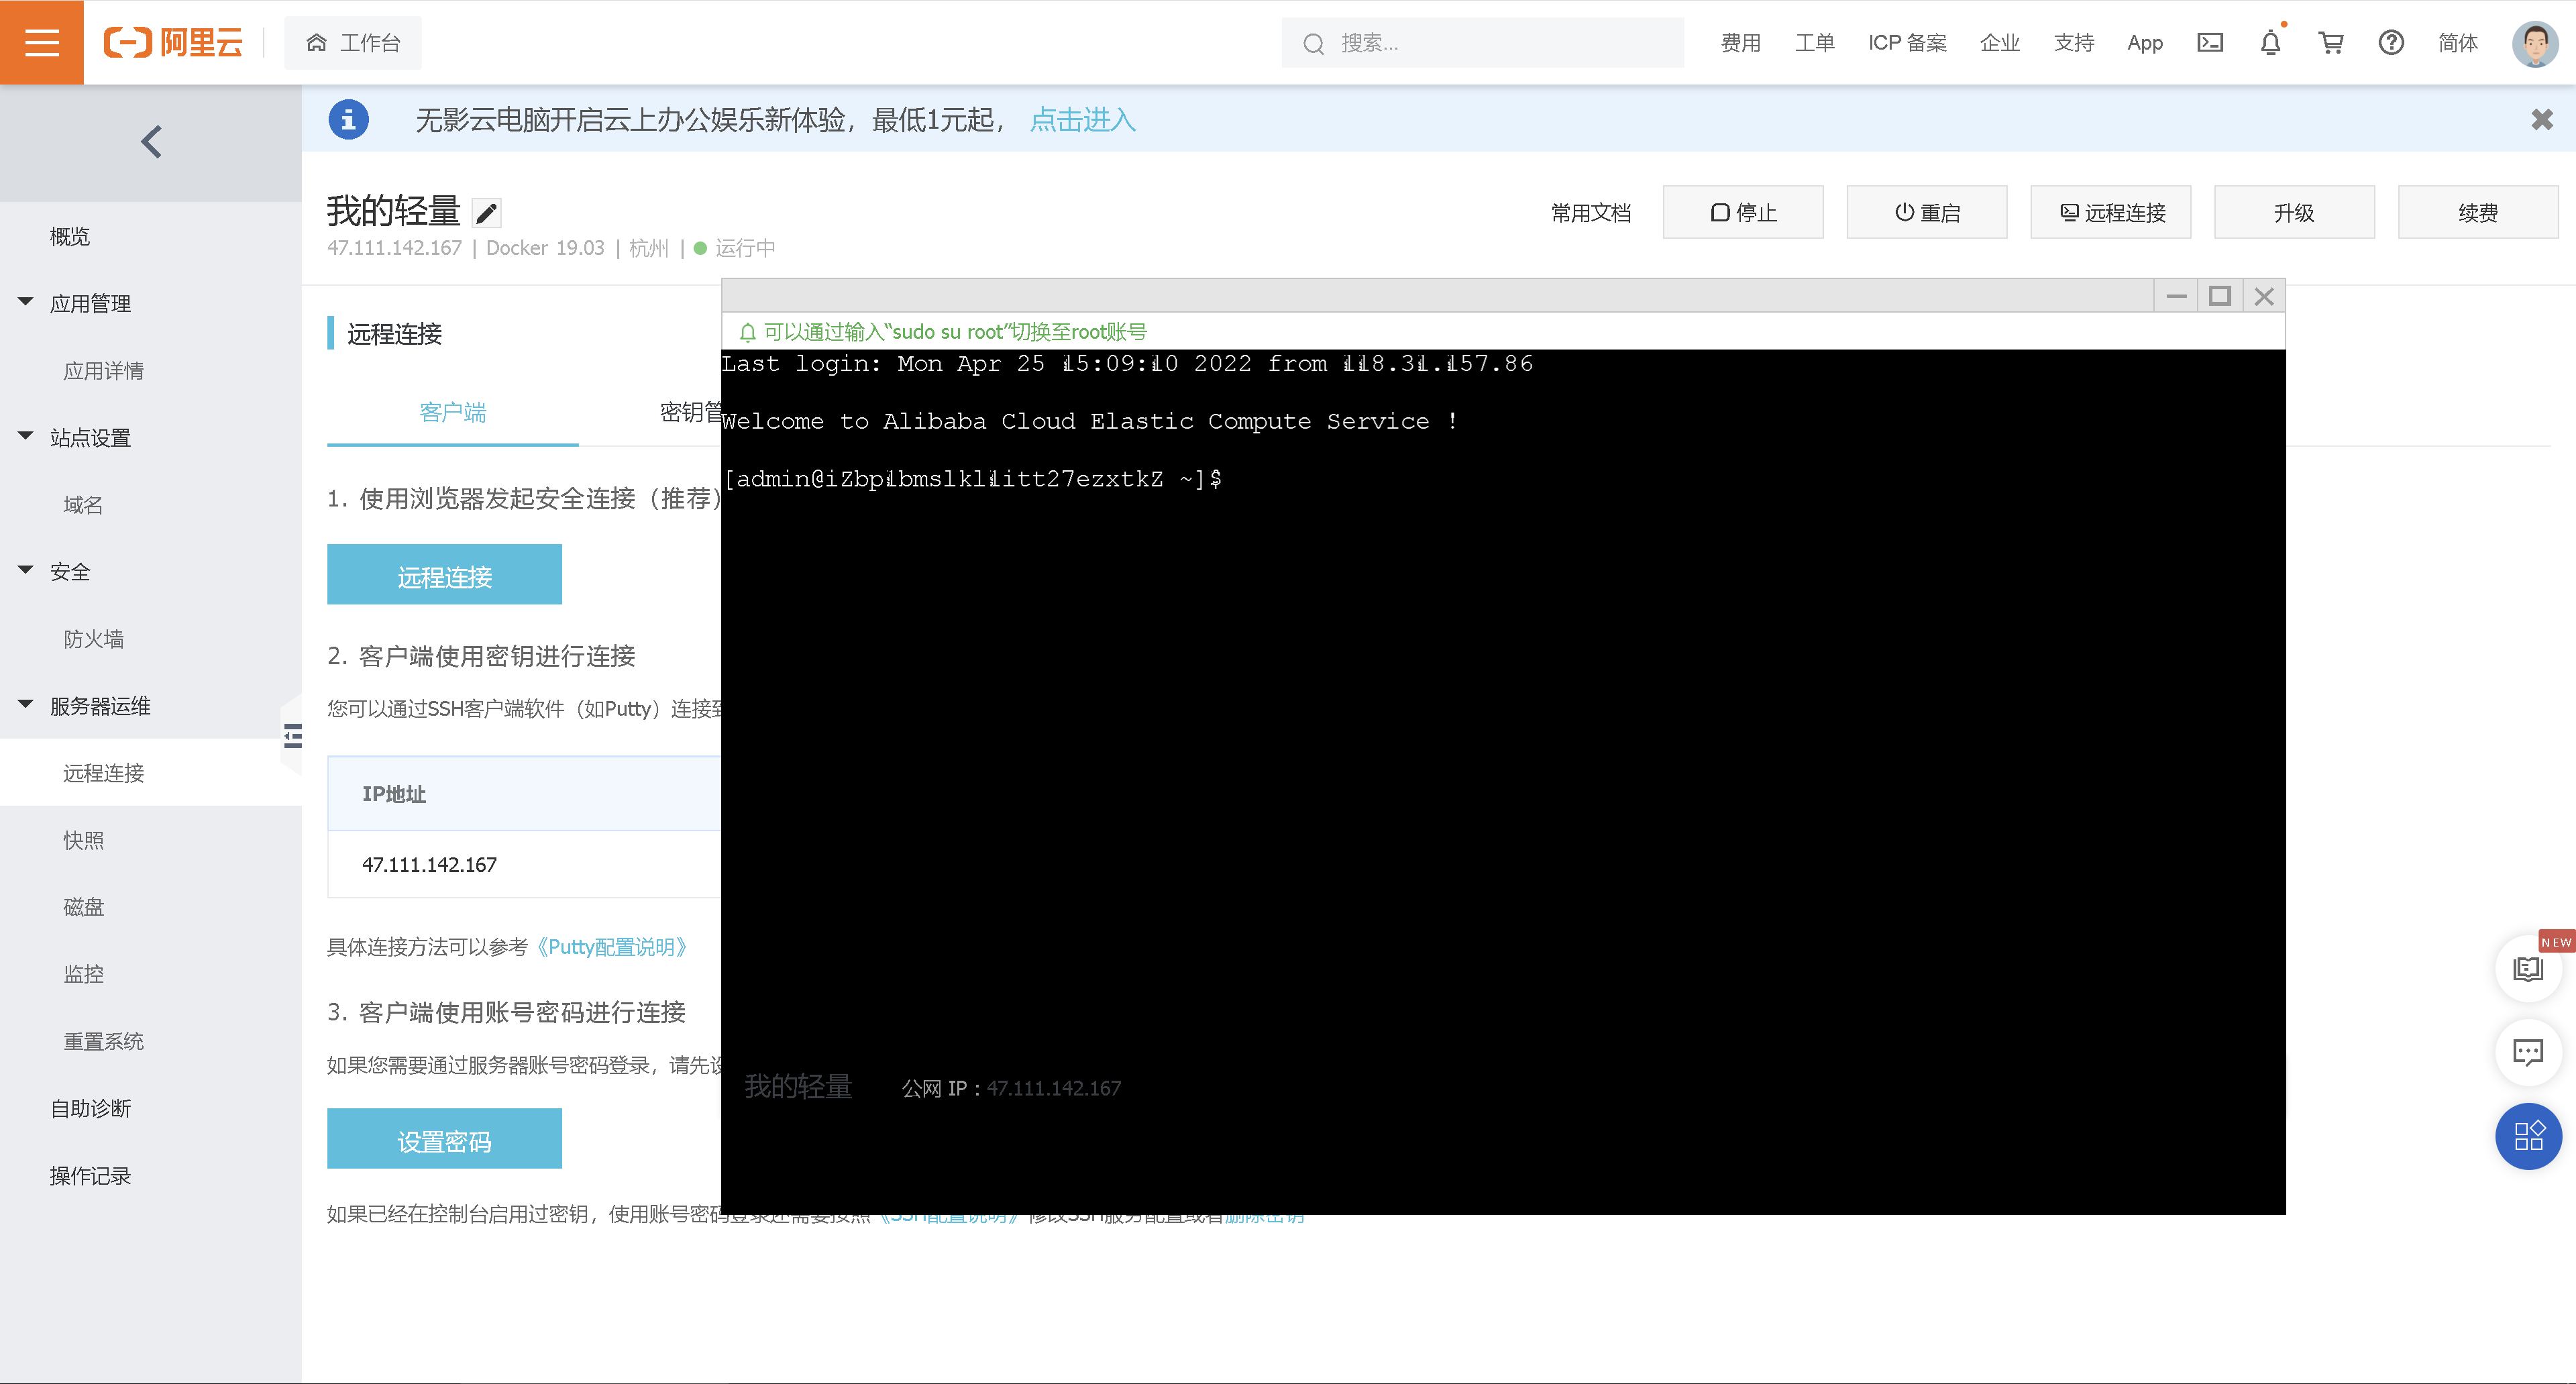Open the shopping cart icon
2576x1384 pixels.
2331,43
